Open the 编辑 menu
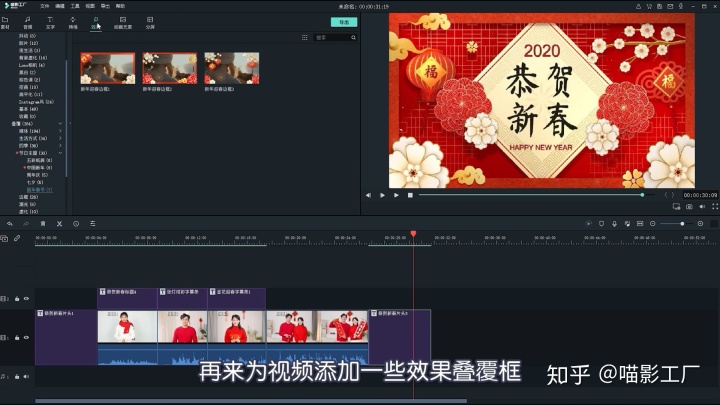This screenshot has width=720, height=405. click(60, 6)
